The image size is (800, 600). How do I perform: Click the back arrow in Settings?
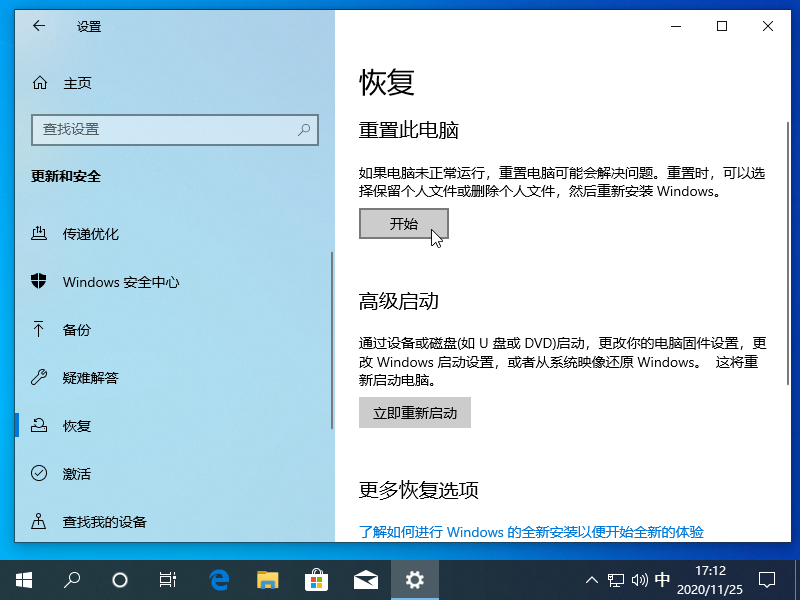[38, 26]
